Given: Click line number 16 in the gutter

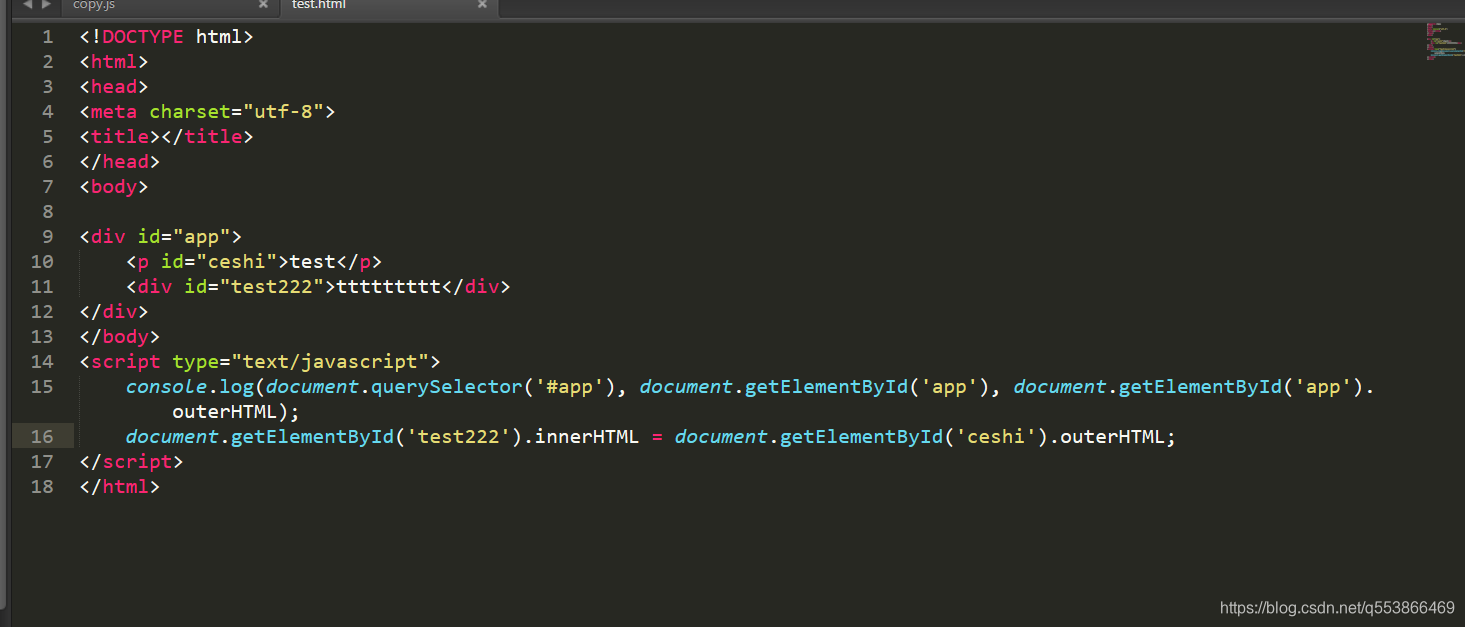Looking at the screenshot, I should tap(42, 436).
